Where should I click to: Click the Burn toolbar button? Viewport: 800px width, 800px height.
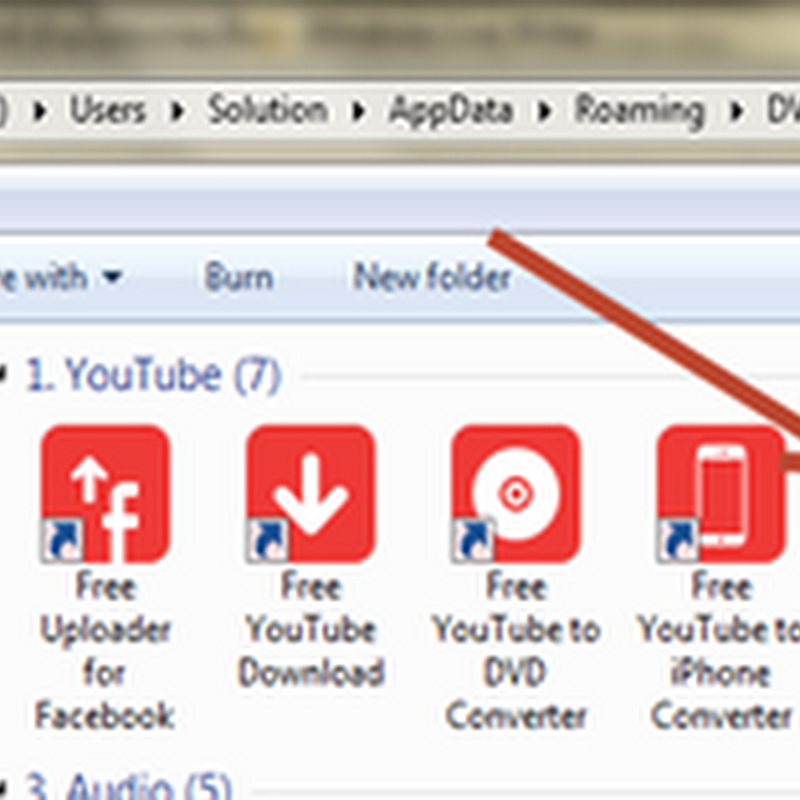[x=239, y=277]
